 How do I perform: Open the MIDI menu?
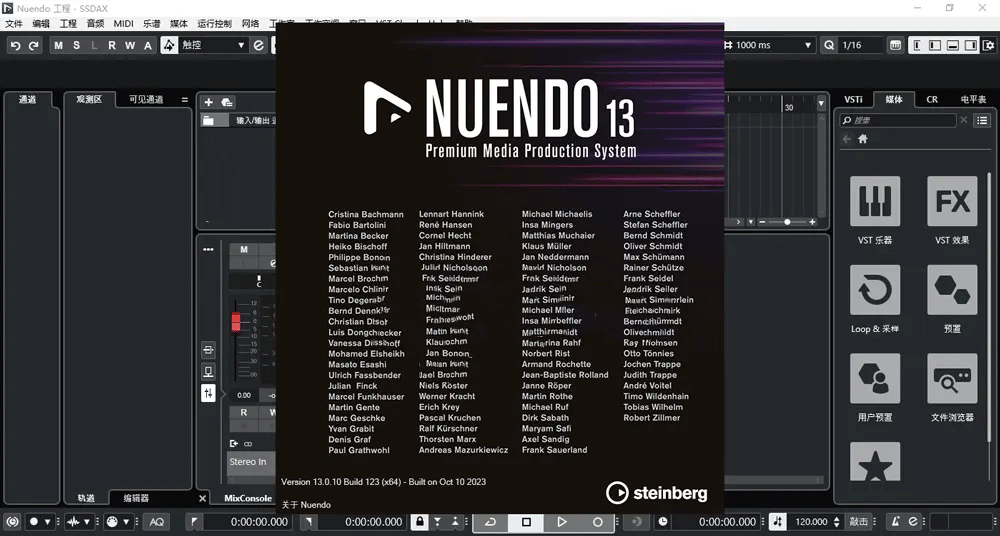click(x=124, y=24)
